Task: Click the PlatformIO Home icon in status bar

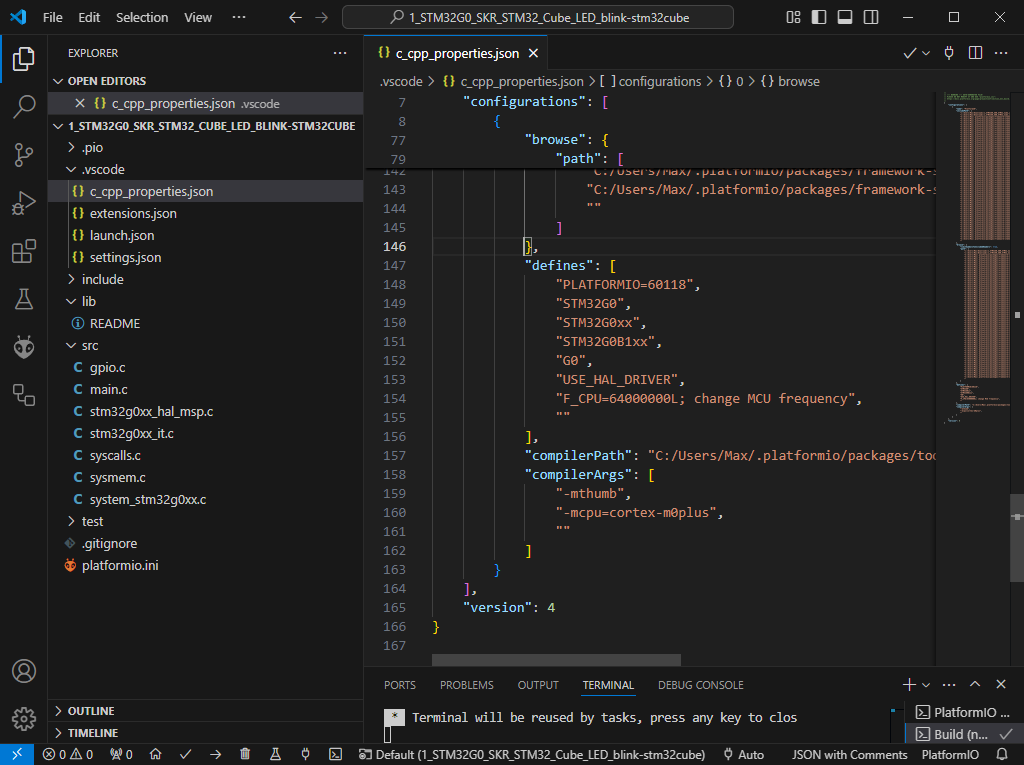Action: (155, 755)
